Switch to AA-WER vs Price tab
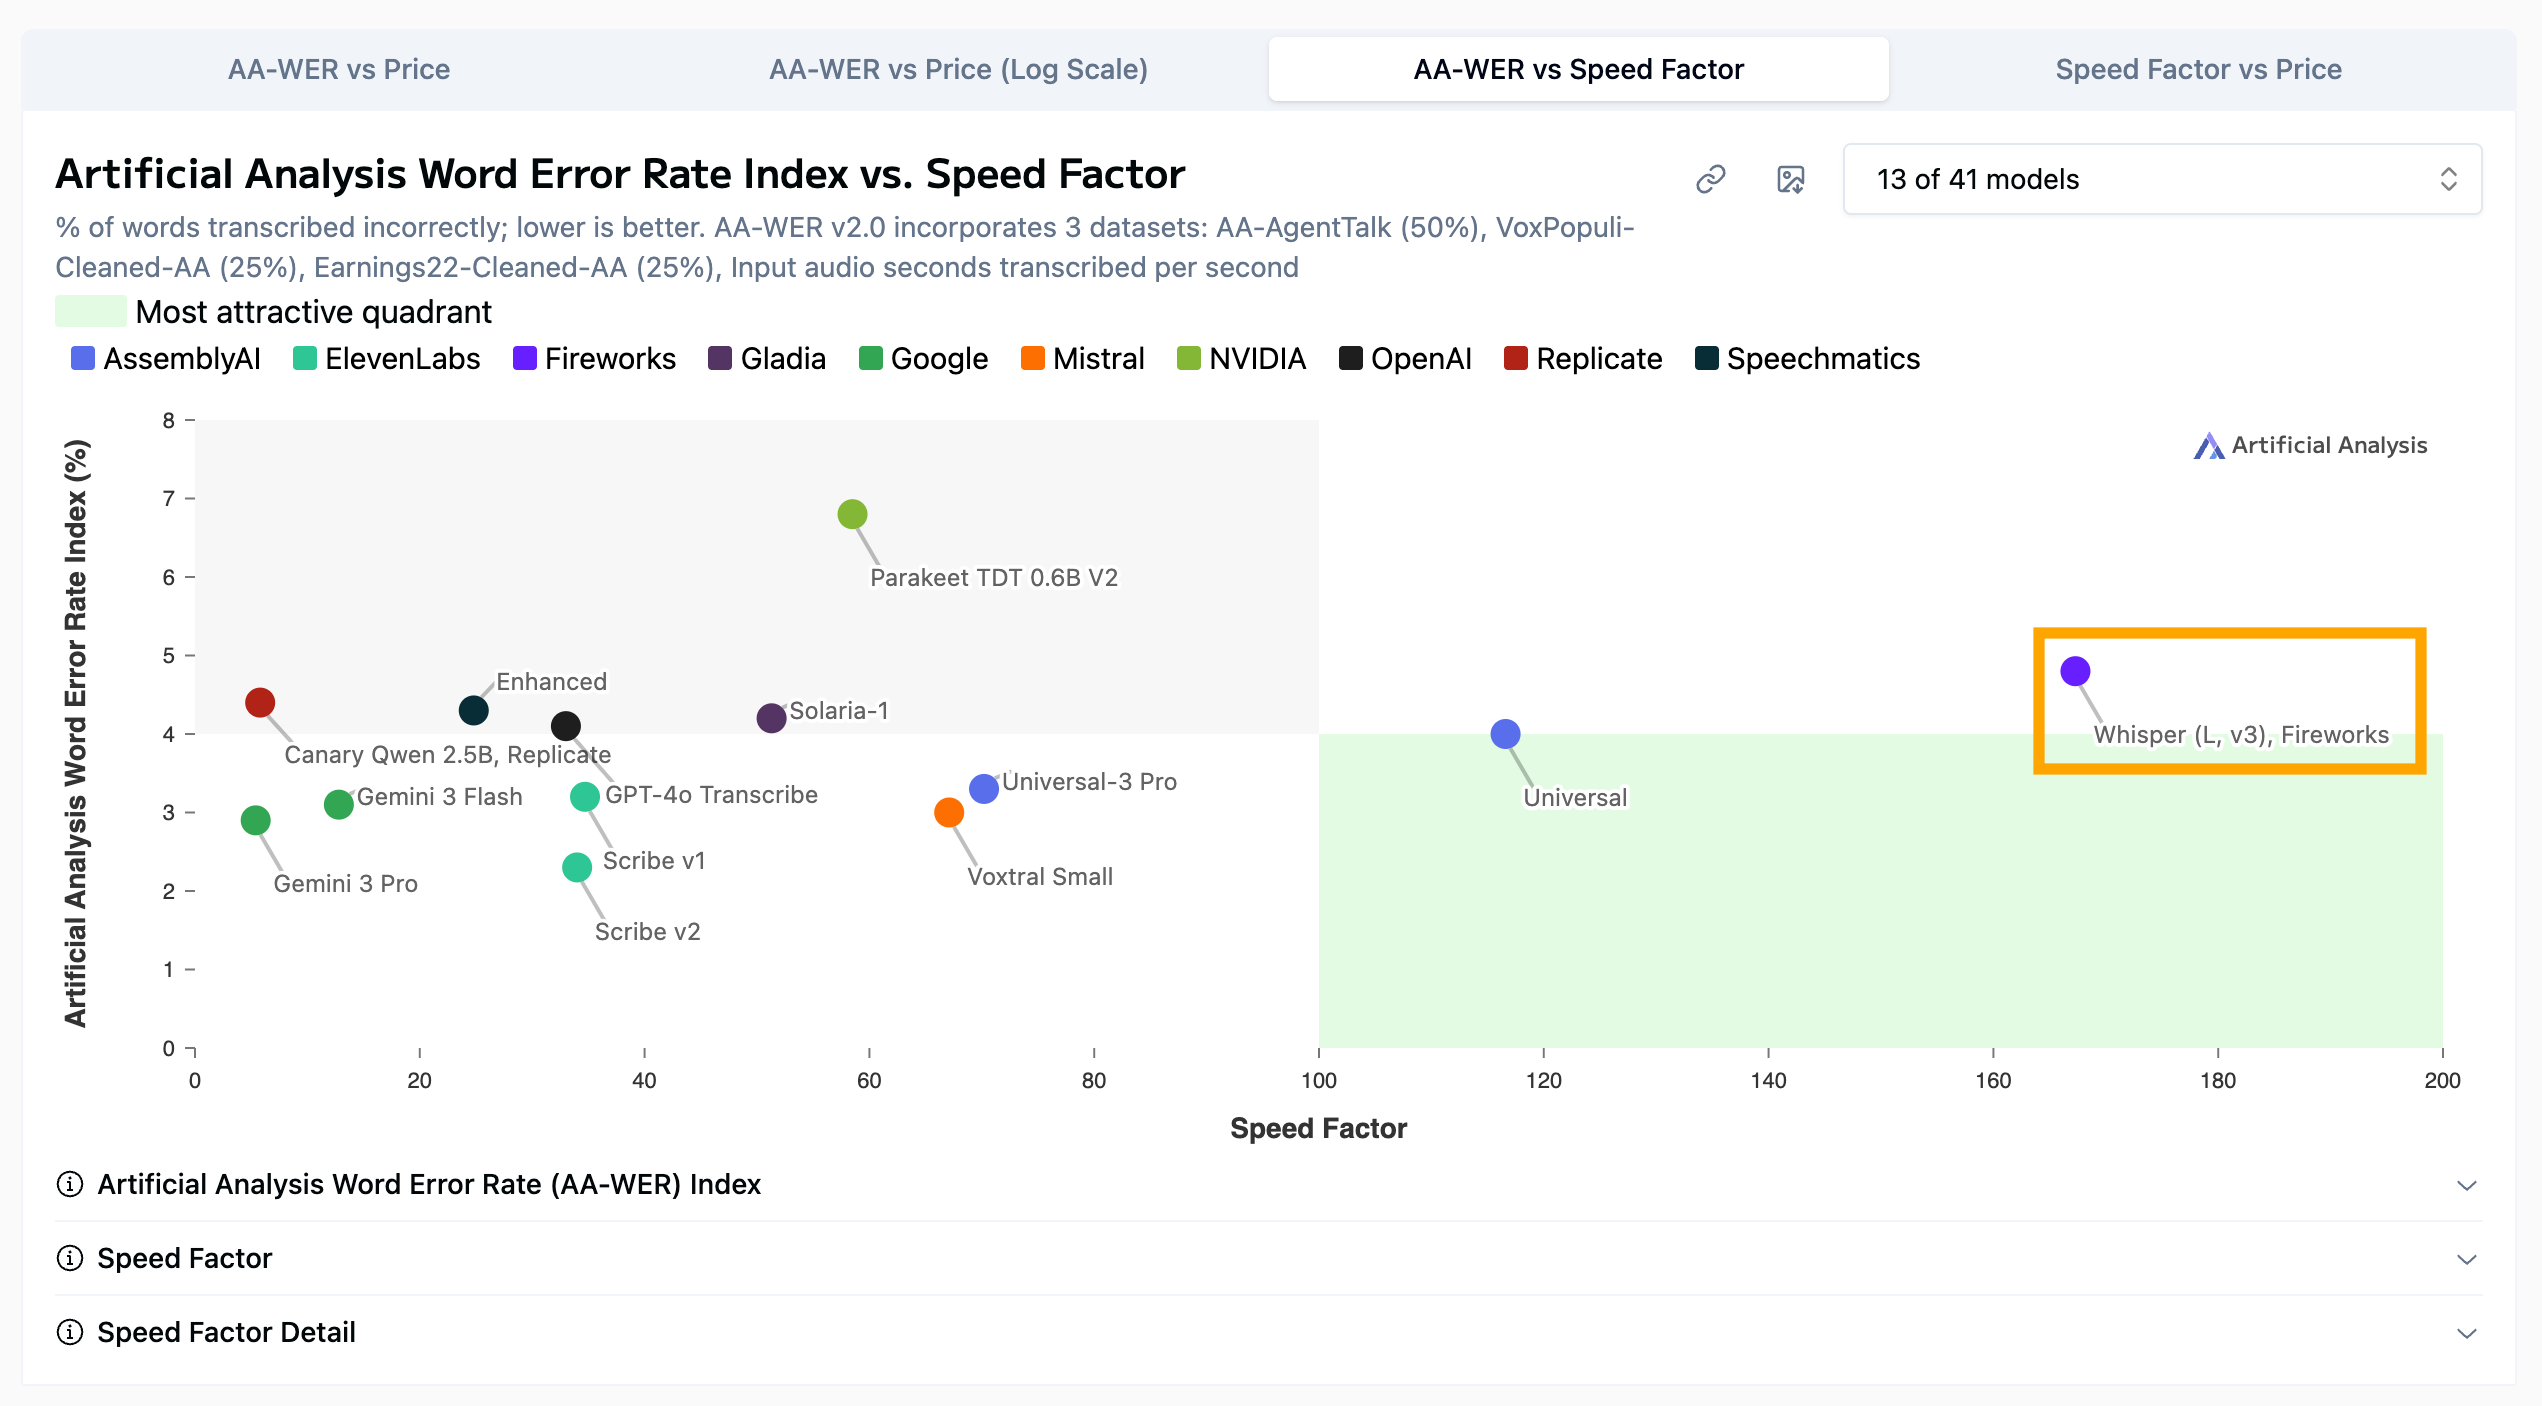 [x=339, y=69]
